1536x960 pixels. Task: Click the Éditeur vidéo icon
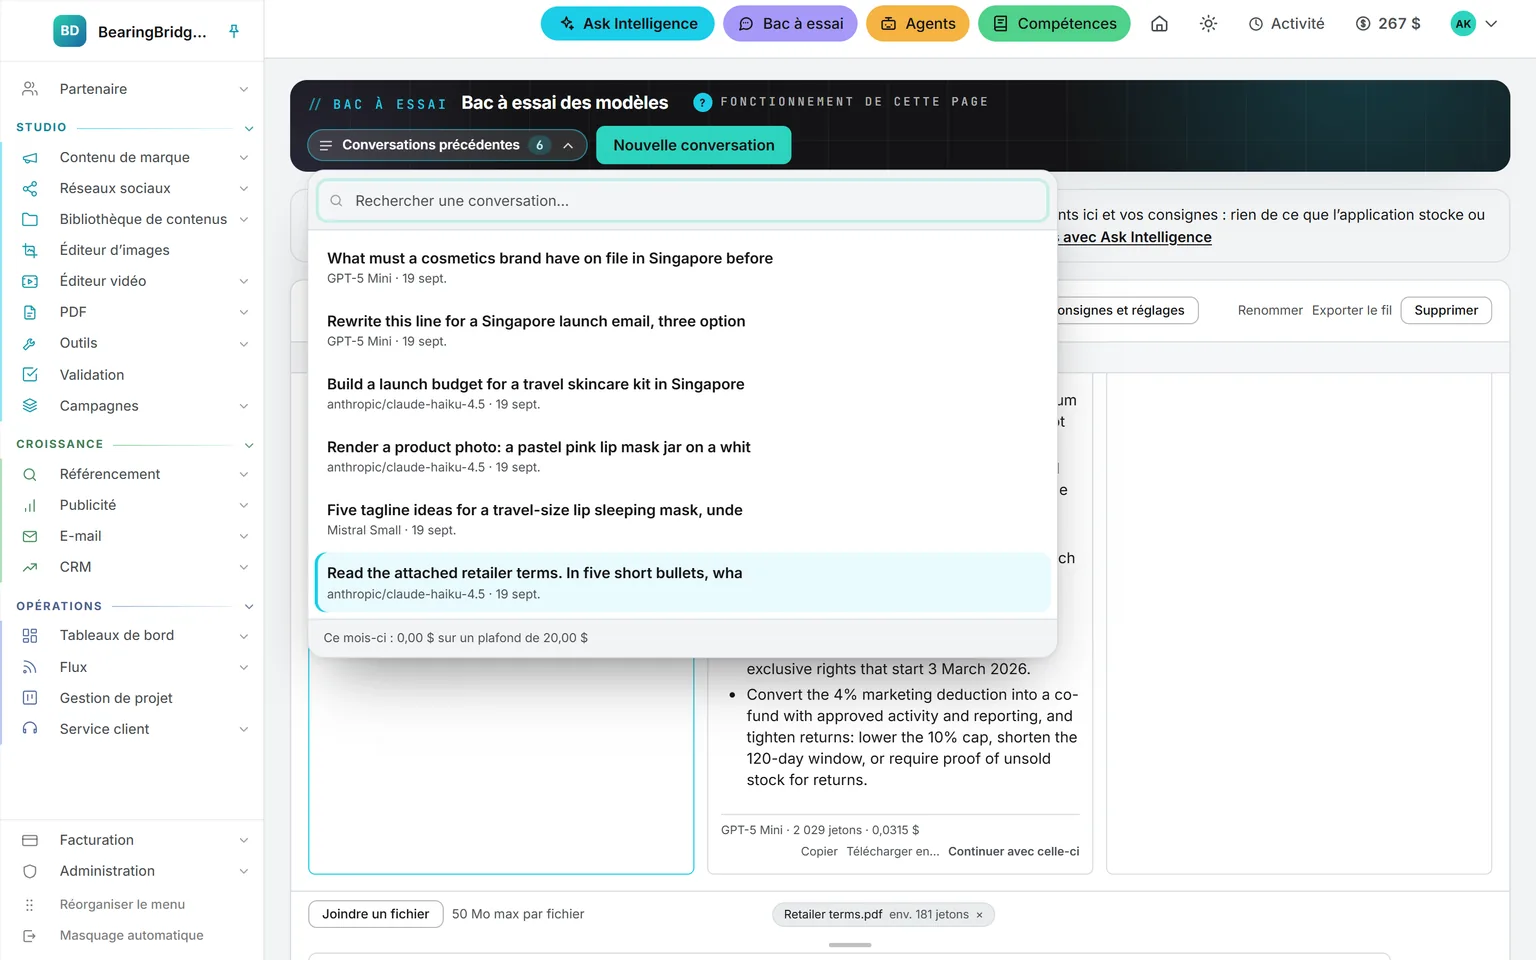click(x=30, y=282)
